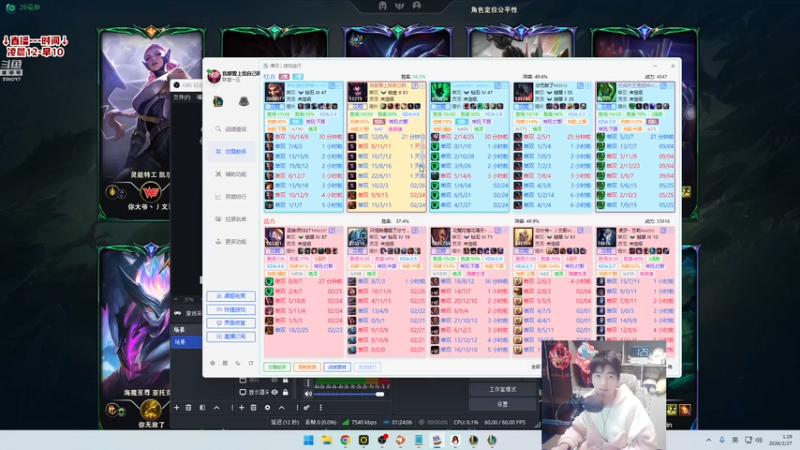Select the 18/2/25 match row in the first blue team card
The image size is (800, 450).
pos(304,330)
